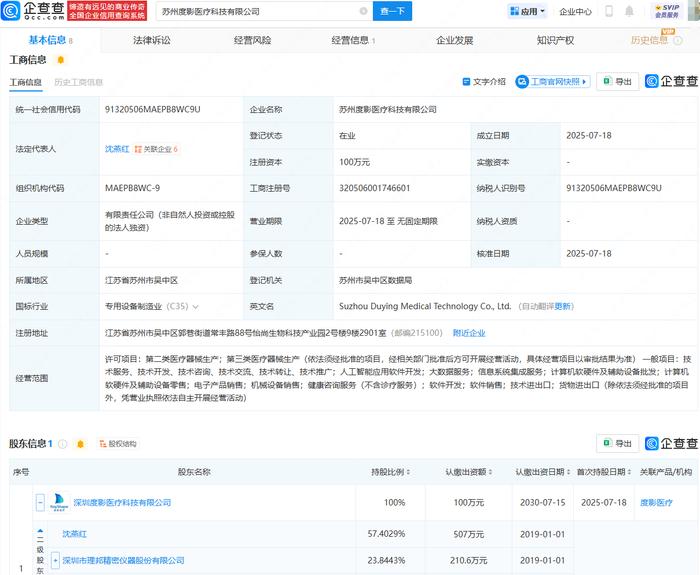This screenshot has height=575, width=700.
Task: Open 工商官网快照 snapshot
Action: [x=553, y=82]
